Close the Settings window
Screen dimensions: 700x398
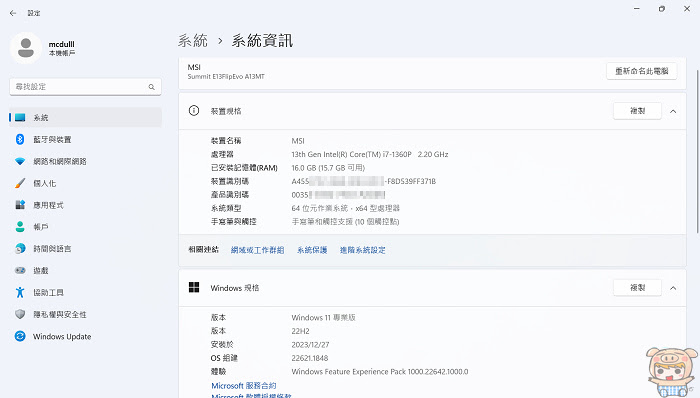tap(687, 8)
